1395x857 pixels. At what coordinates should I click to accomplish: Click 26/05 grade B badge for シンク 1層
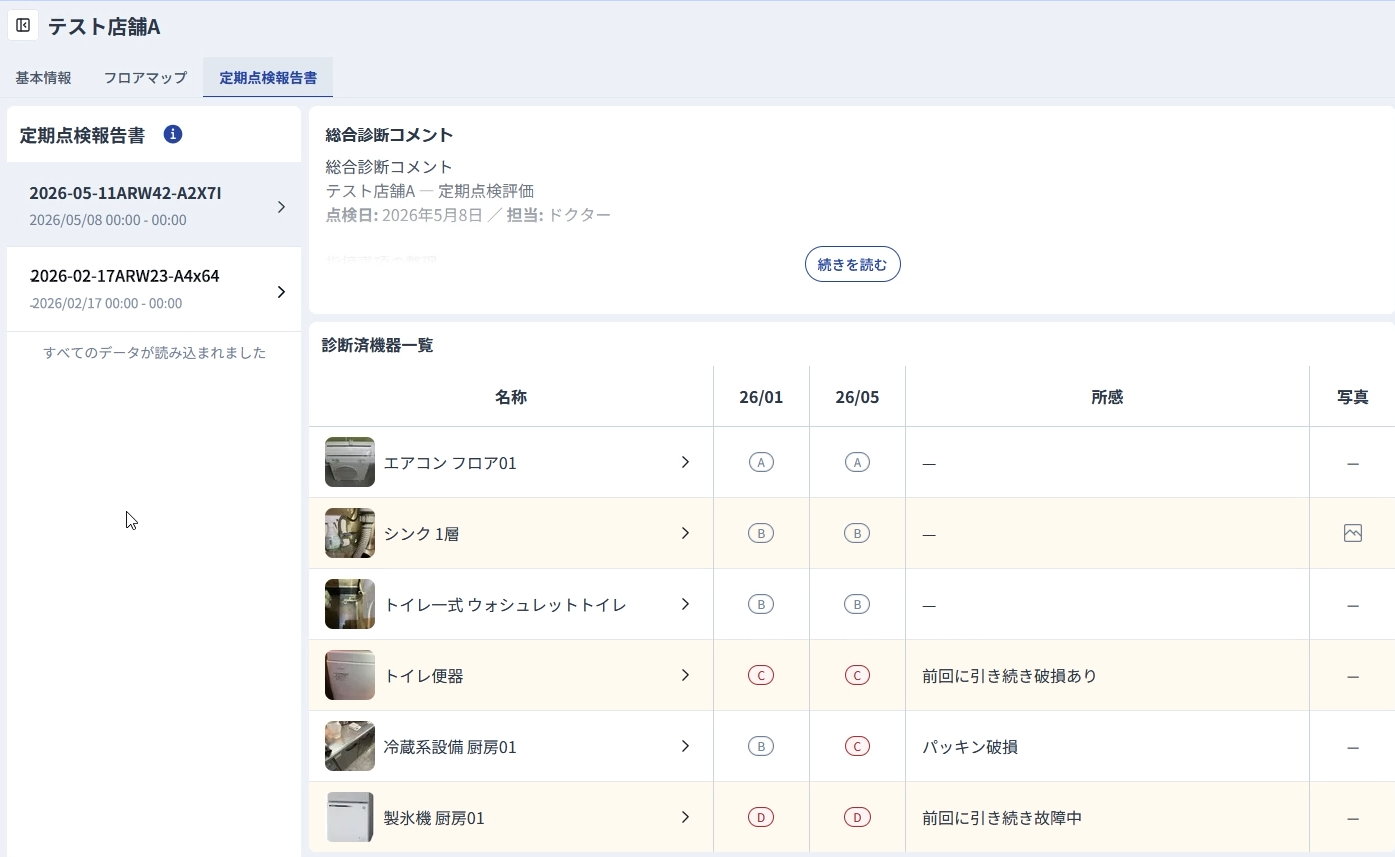click(857, 533)
